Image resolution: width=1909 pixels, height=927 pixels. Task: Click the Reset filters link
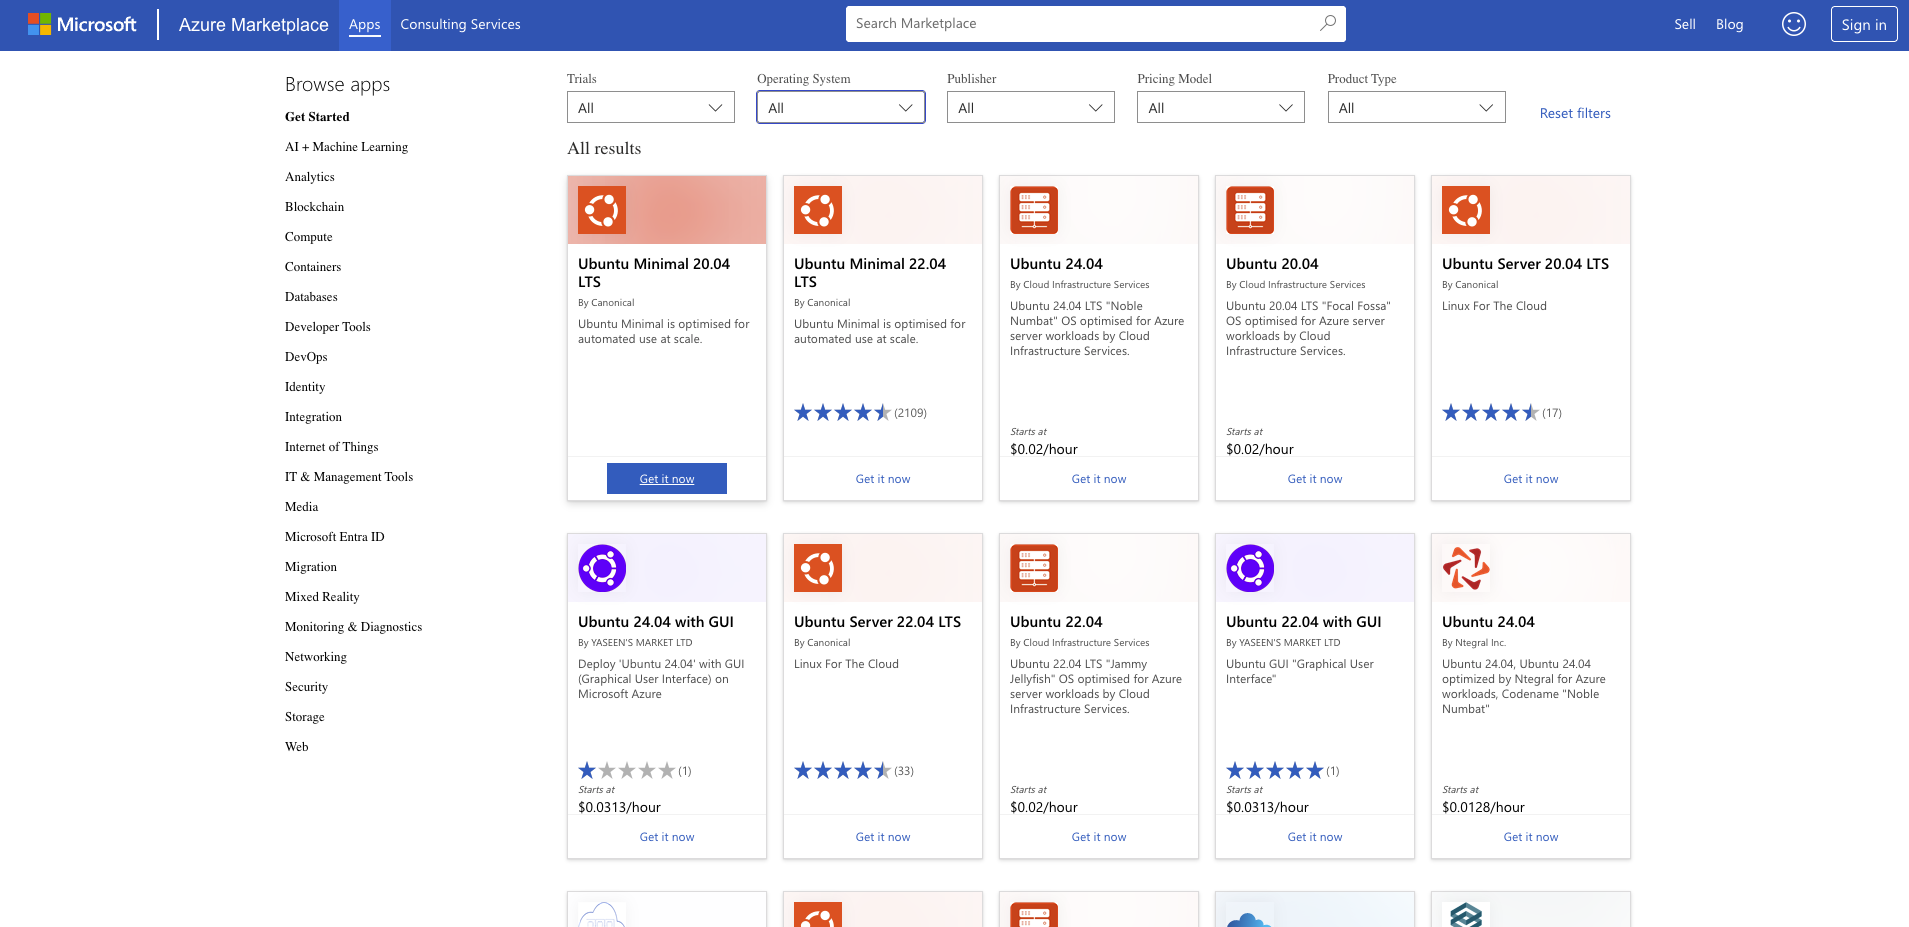click(1575, 113)
